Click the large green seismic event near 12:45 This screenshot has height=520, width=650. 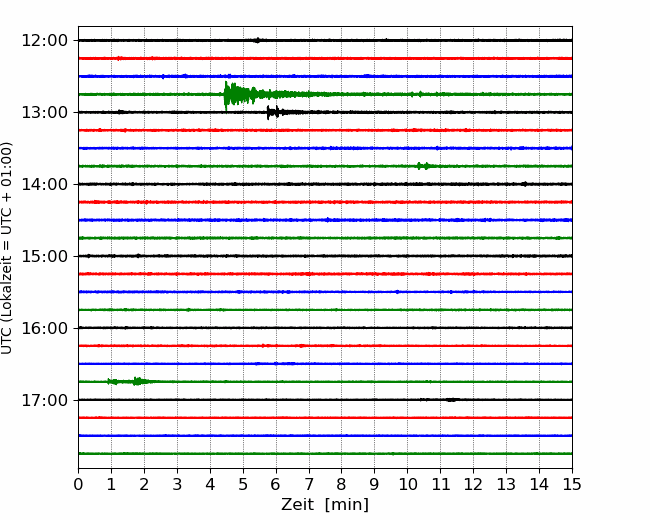pos(234,95)
